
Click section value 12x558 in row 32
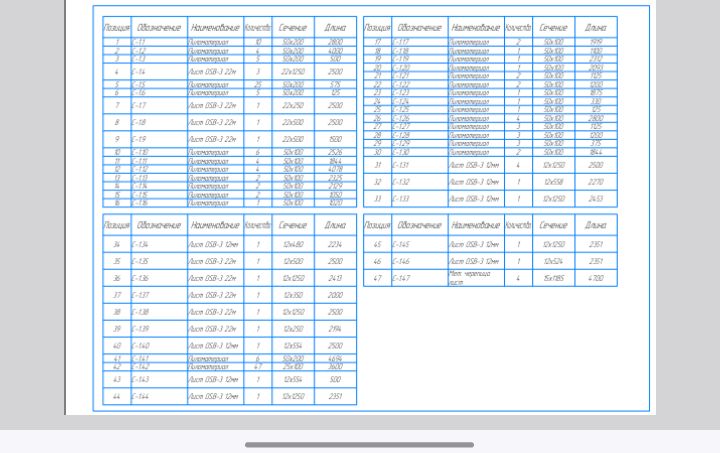coord(553,182)
